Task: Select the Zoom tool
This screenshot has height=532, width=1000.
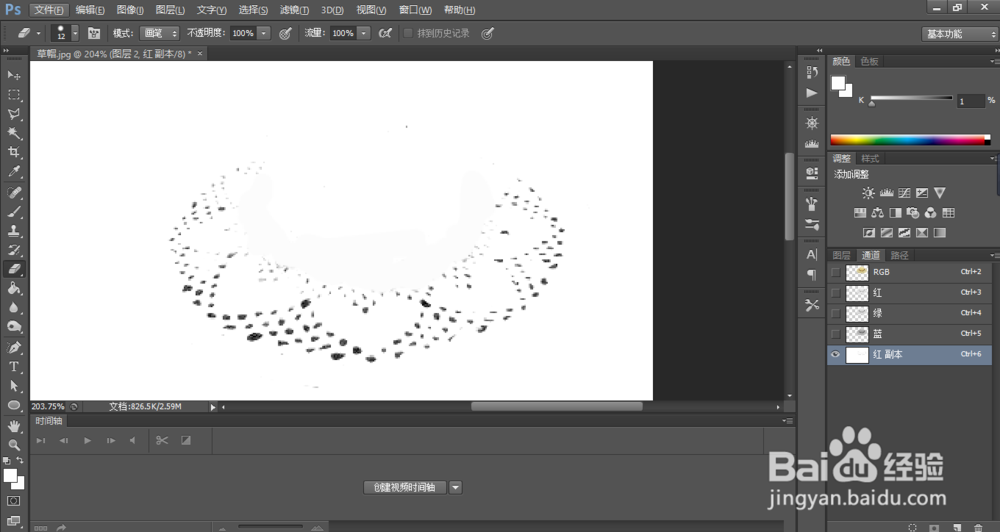Action: 13,445
